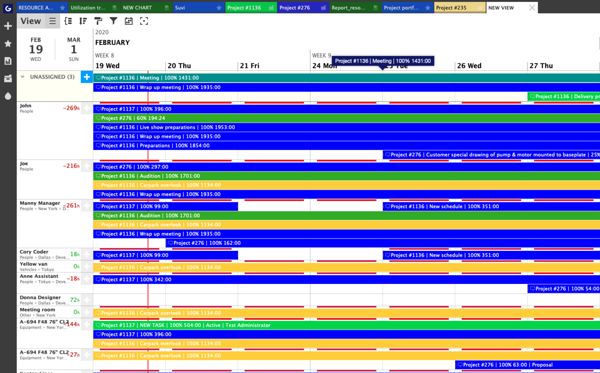Select the Cory Coder resource
The height and width of the screenshot is (373, 600).
34,252
